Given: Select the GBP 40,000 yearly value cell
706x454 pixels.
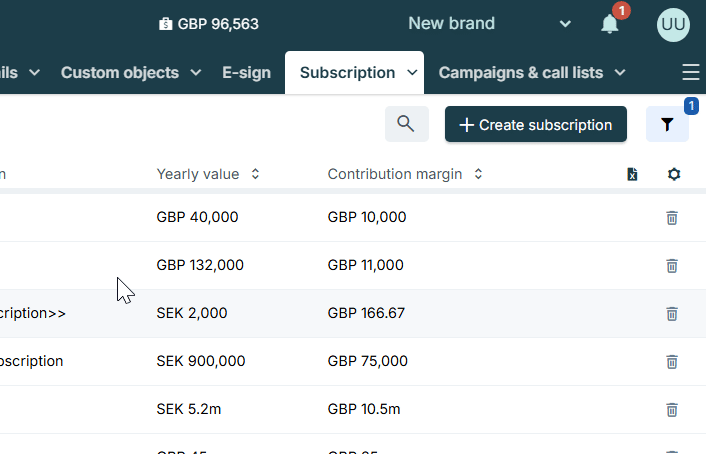Looking at the screenshot, I should [x=197, y=217].
